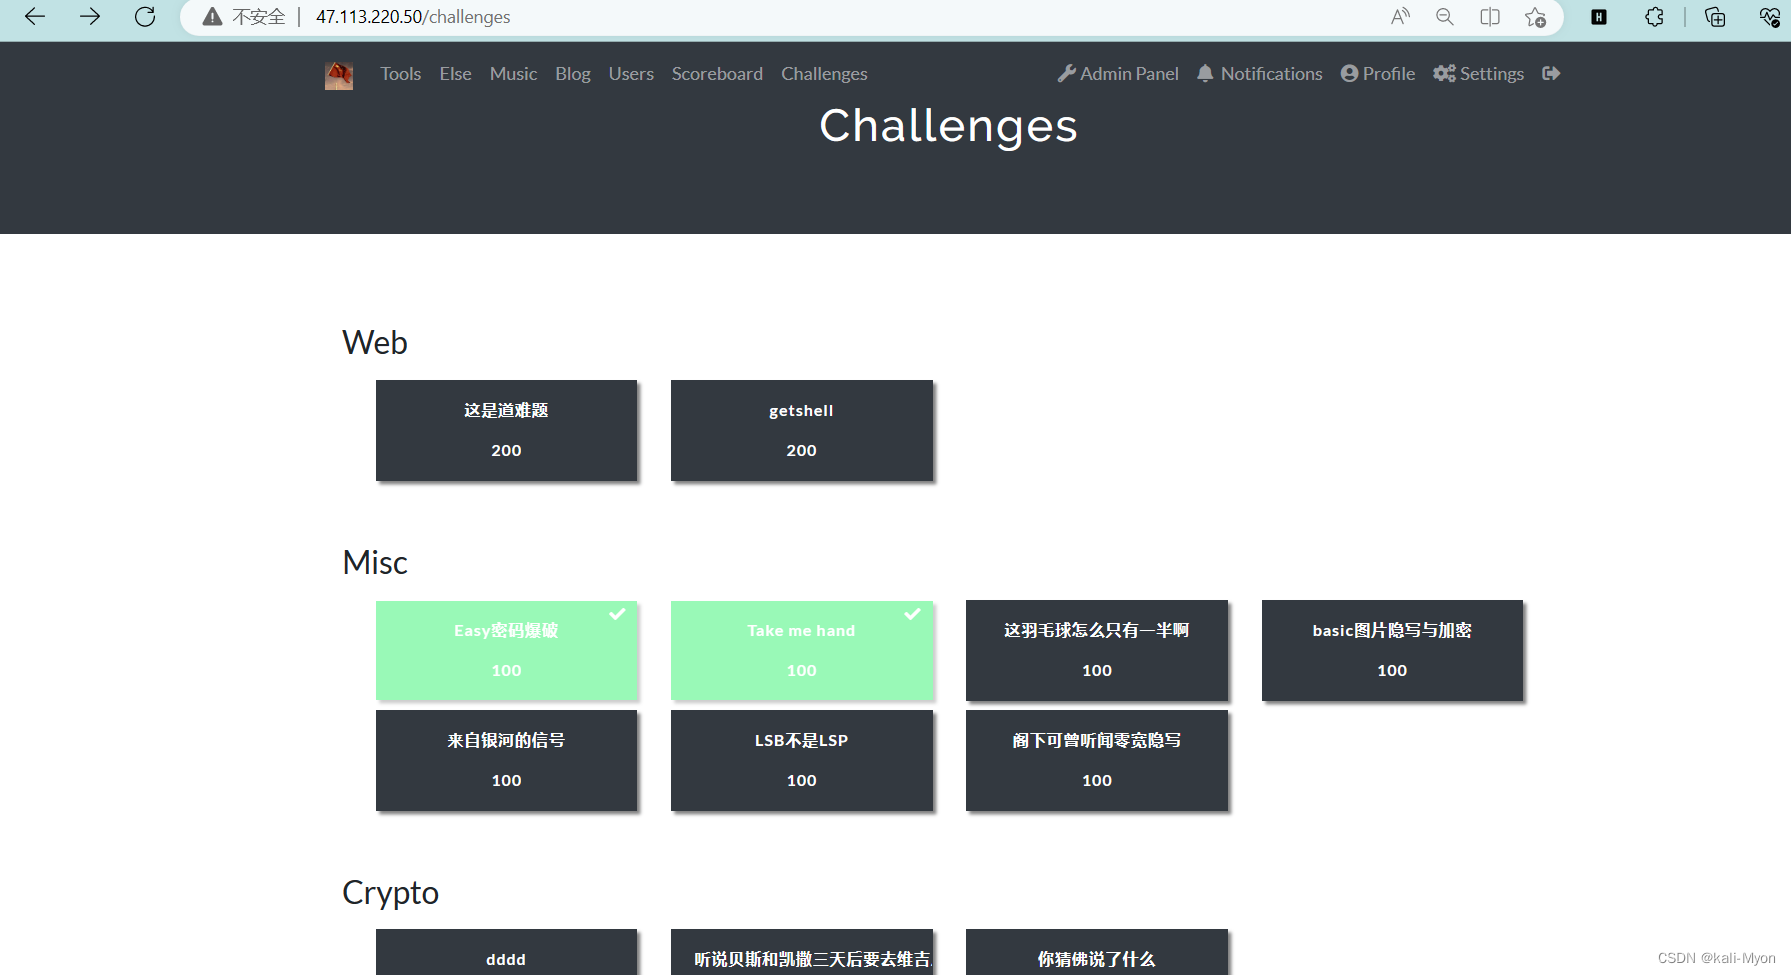Switch to the Music section
Viewport: 1791px width, 975px height.
coord(513,73)
